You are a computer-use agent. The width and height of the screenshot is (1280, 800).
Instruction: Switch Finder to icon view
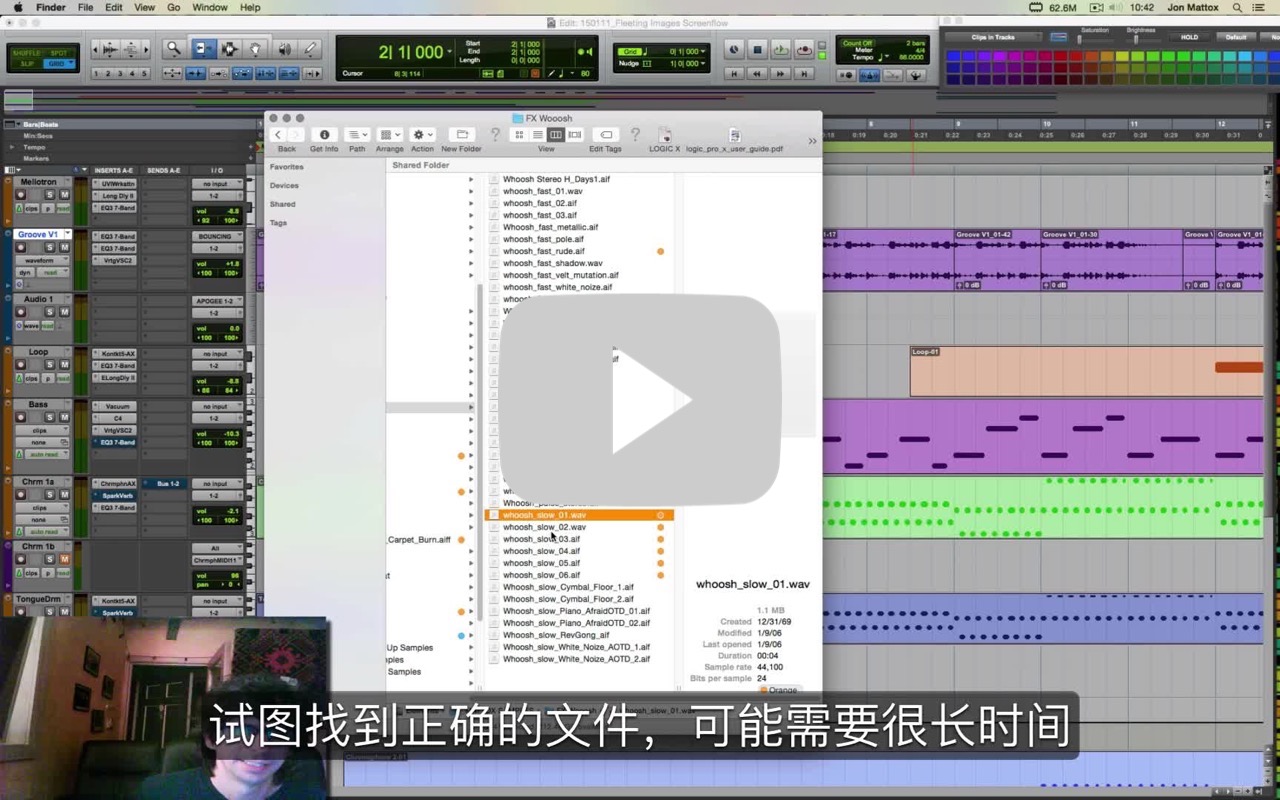(520, 134)
